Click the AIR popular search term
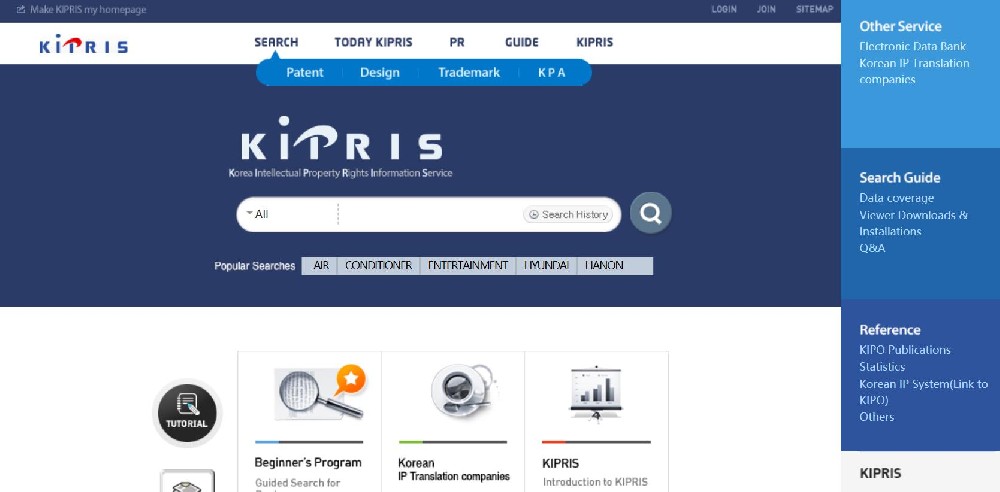This screenshot has height=492, width=1000. click(x=321, y=265)
